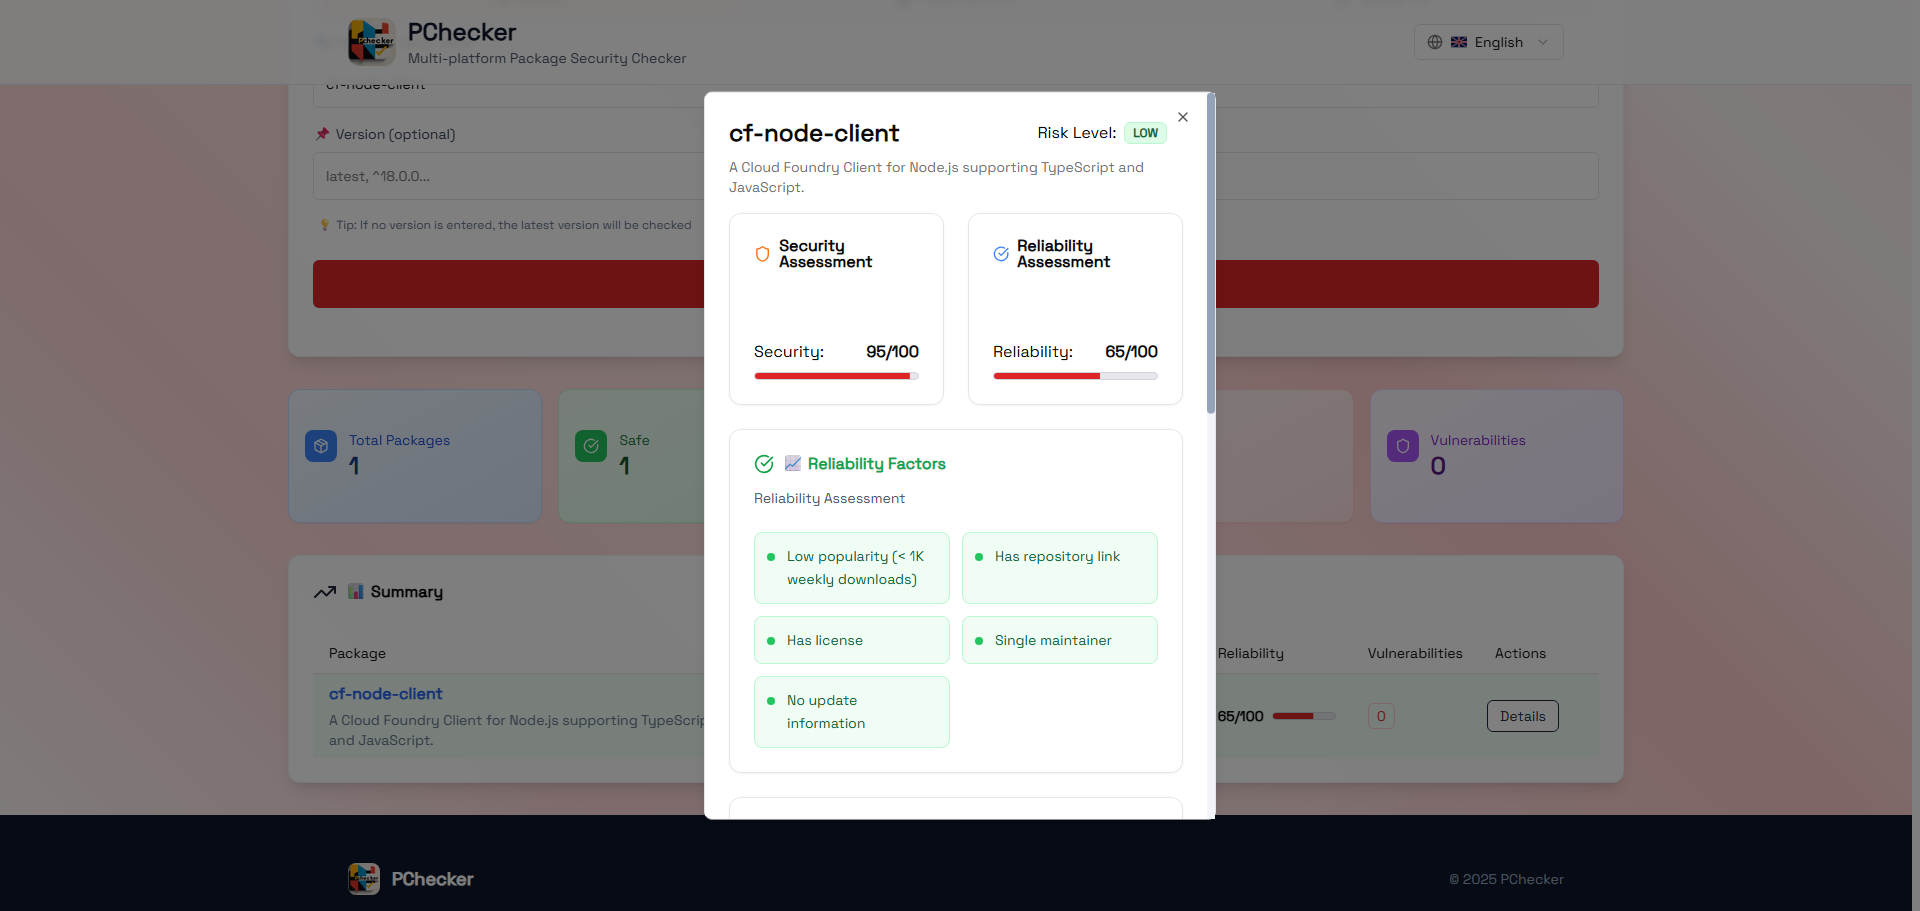The width and height of the screenshot is (1920, 911).
Task: Click the LOW risk level badge
Action: [1145, 133]
